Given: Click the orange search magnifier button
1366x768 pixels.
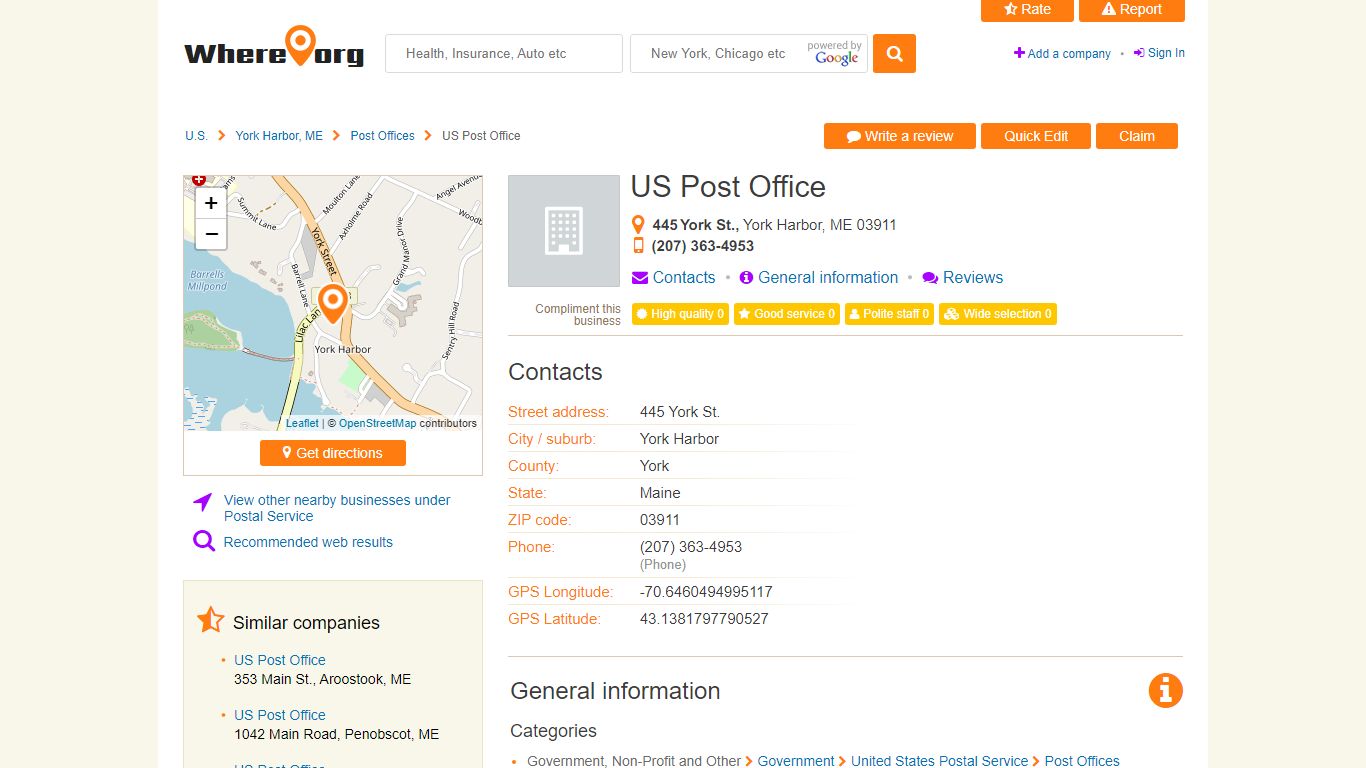Looking at the screenshot, I should (894, 54).
